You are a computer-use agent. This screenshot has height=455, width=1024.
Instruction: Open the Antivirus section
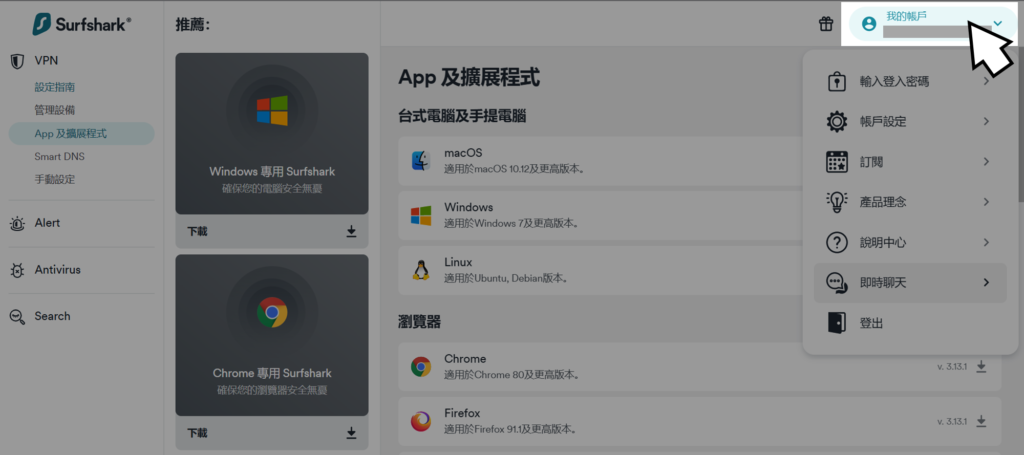57,270
